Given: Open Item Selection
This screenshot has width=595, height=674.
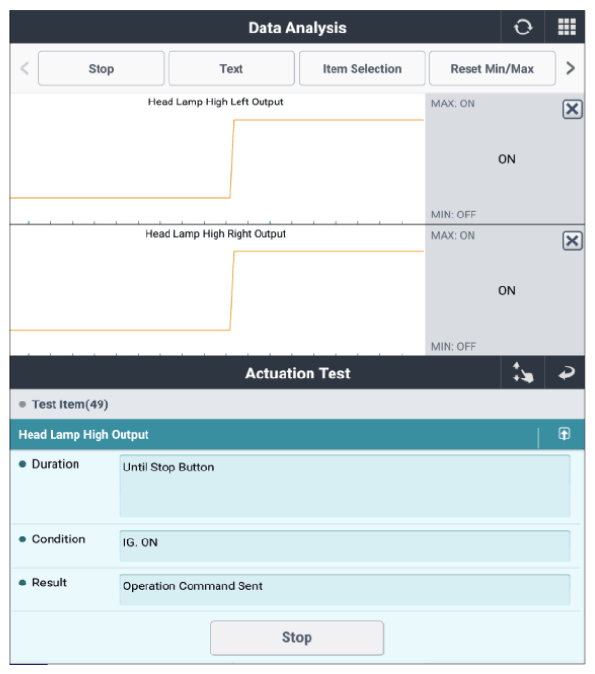Looking at the screenshot, I should 362,68.
